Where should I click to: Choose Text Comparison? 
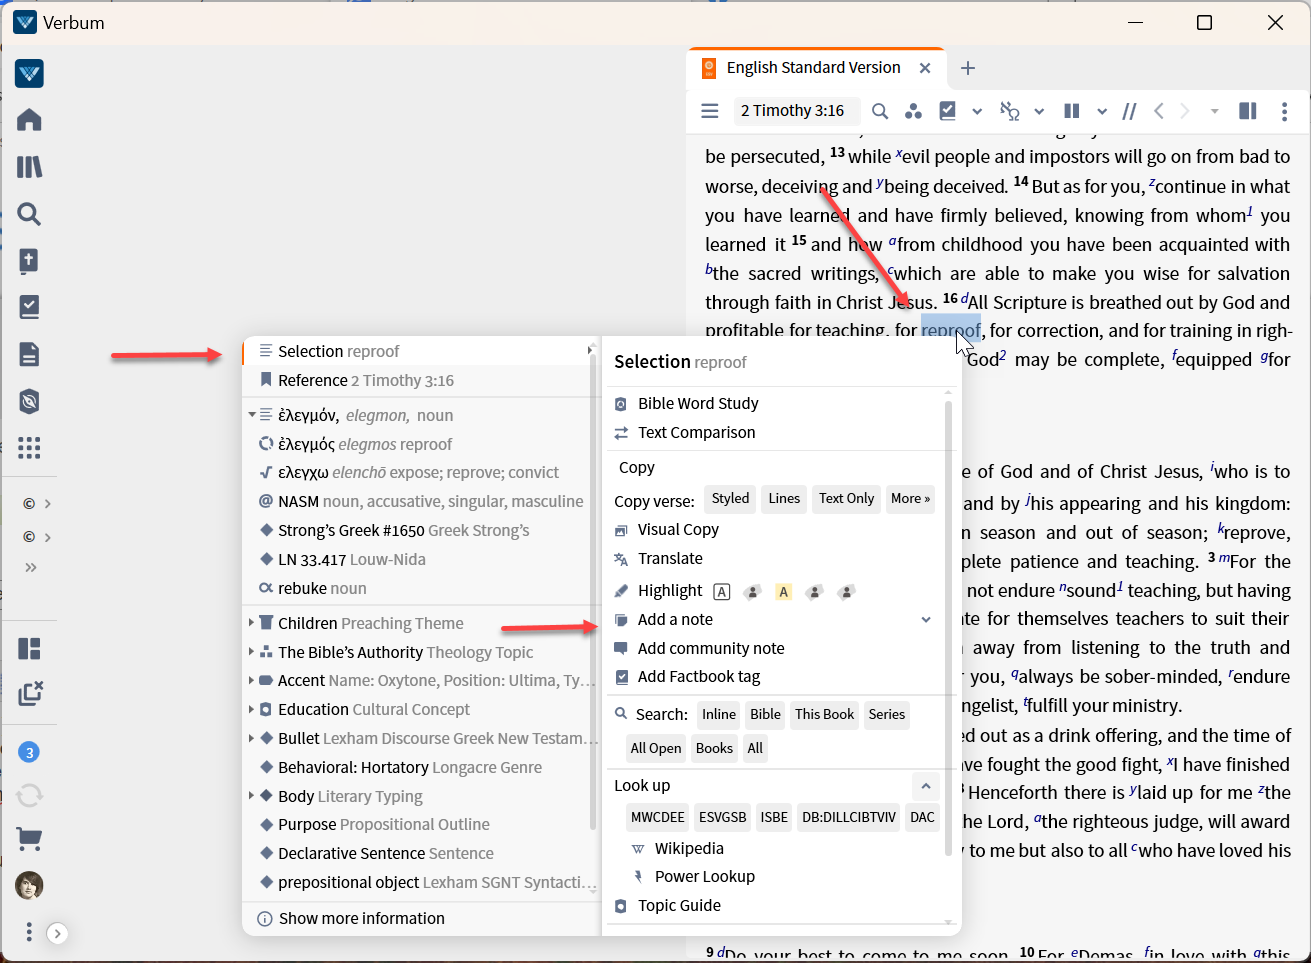point(696,432)
